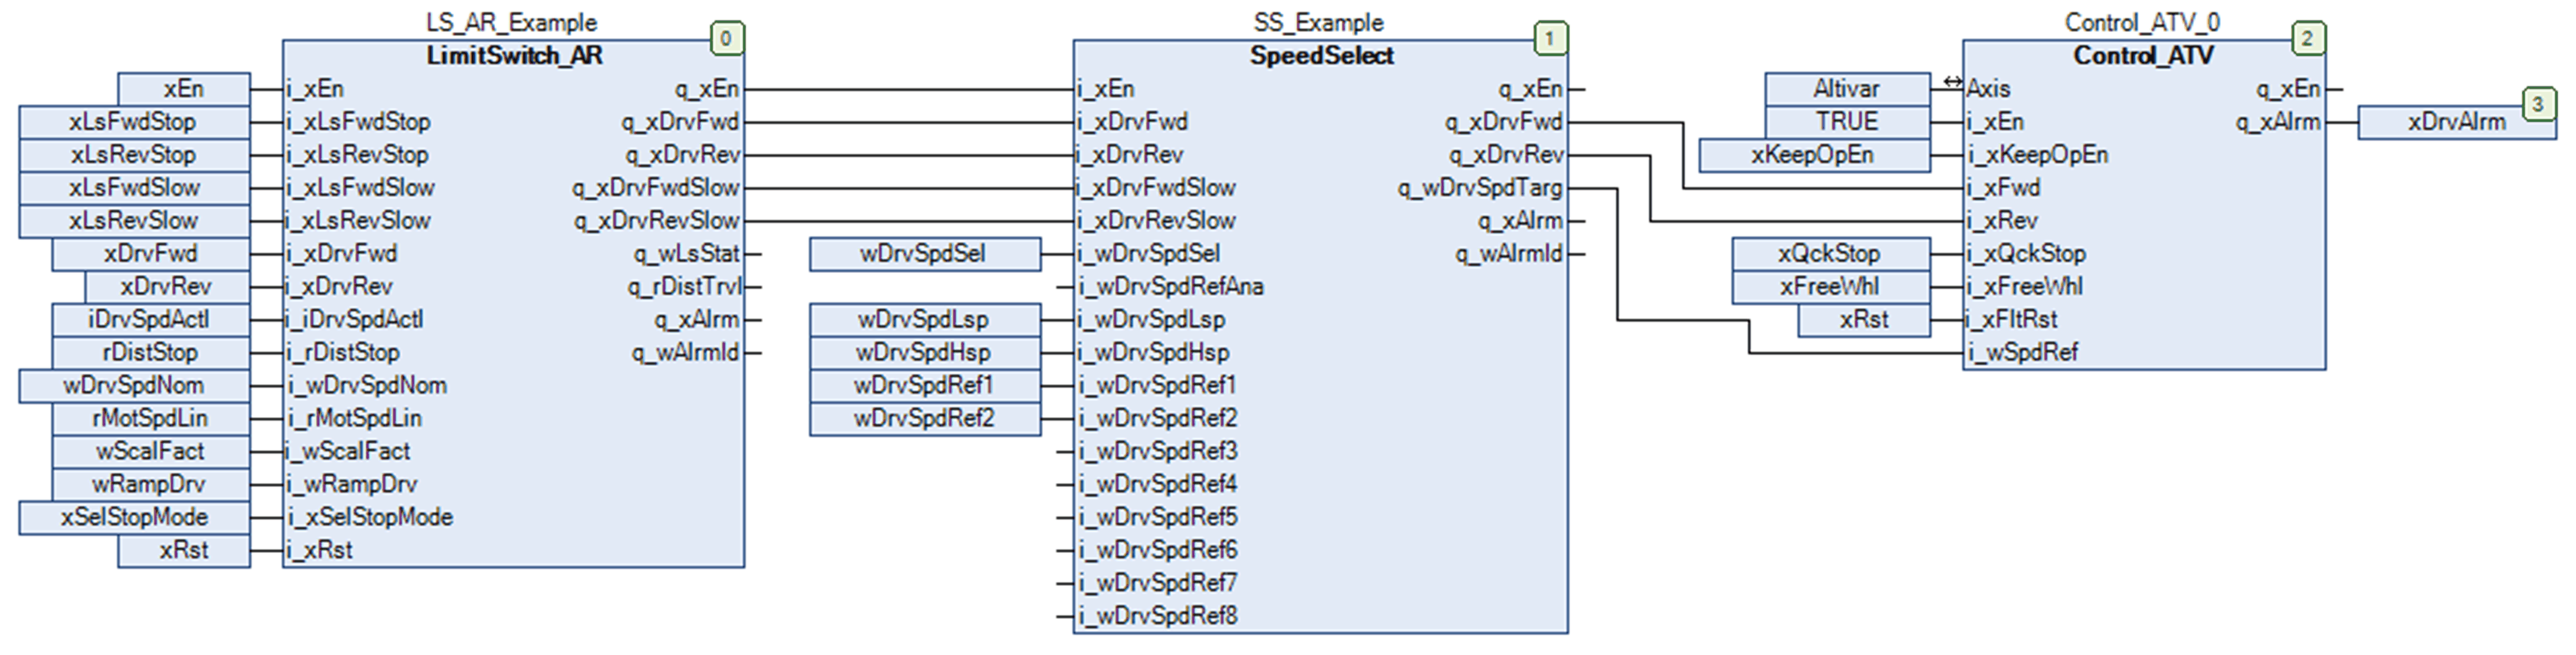Select execution order badge 1 on SpeedSelect
Viewport: 2576px width, 655px height.
pos(1550,39)
